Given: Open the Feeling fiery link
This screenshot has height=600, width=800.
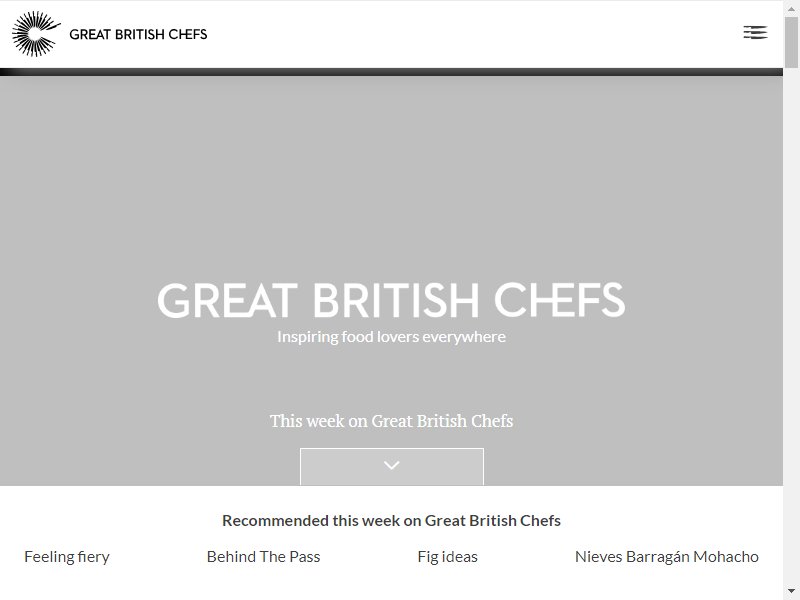Looking at the screenshot, I should [x=67, y=557].
